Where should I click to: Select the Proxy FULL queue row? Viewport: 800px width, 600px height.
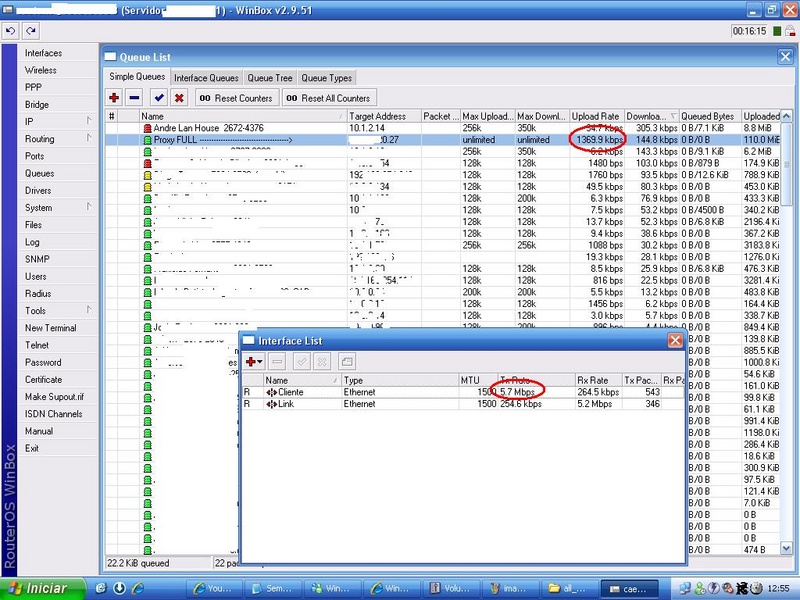pos(442,140)
